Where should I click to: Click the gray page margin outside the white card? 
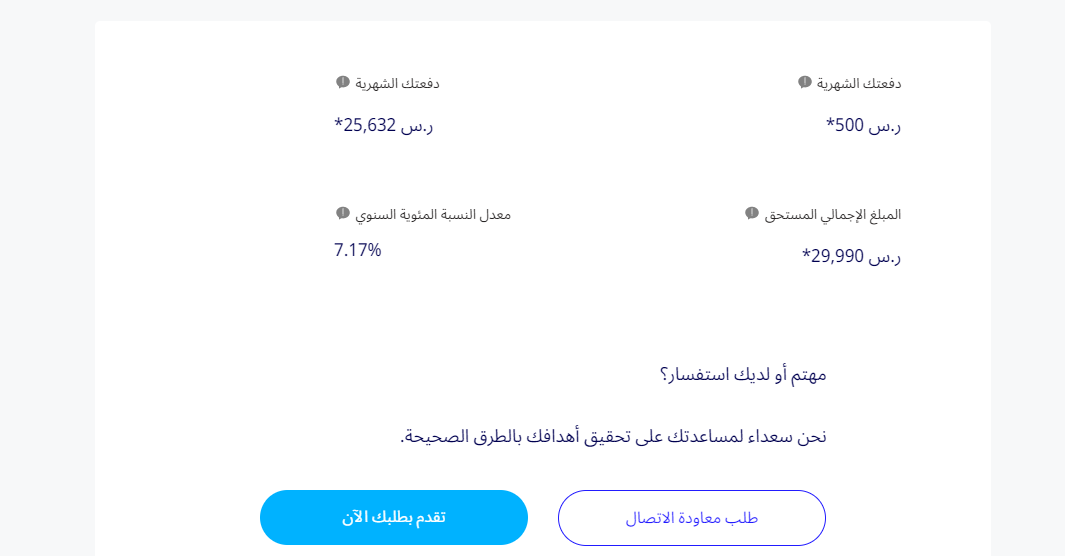click(48, 272)
